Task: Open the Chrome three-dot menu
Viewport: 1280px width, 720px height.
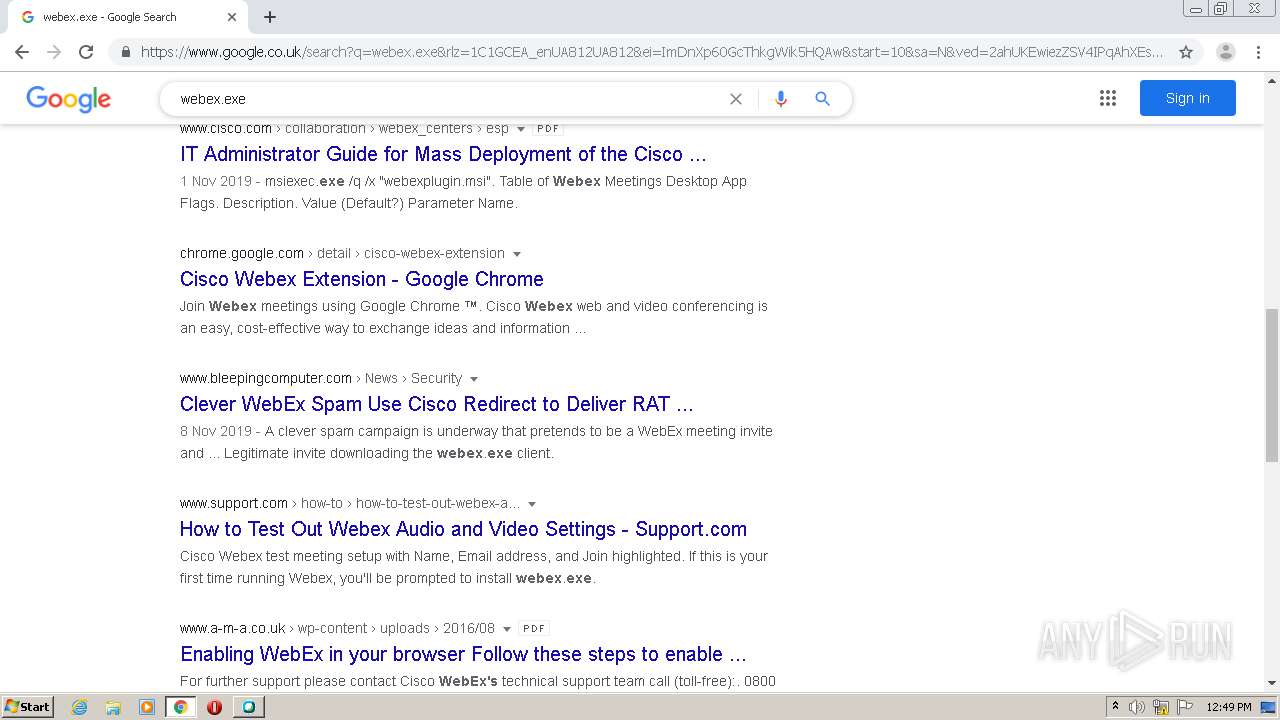Action: pos(1258,52)
